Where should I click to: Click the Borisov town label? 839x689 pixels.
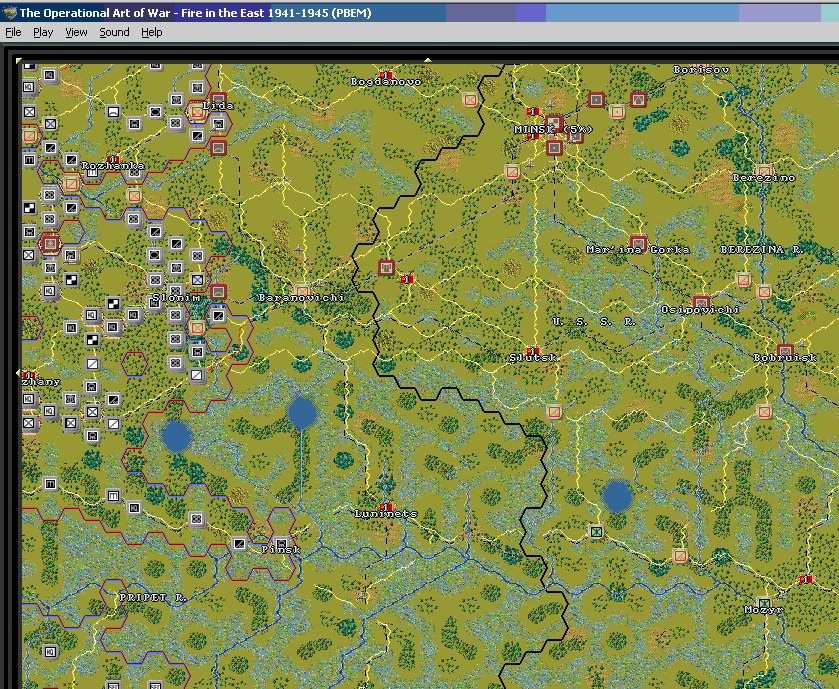[x=701, y=70]
